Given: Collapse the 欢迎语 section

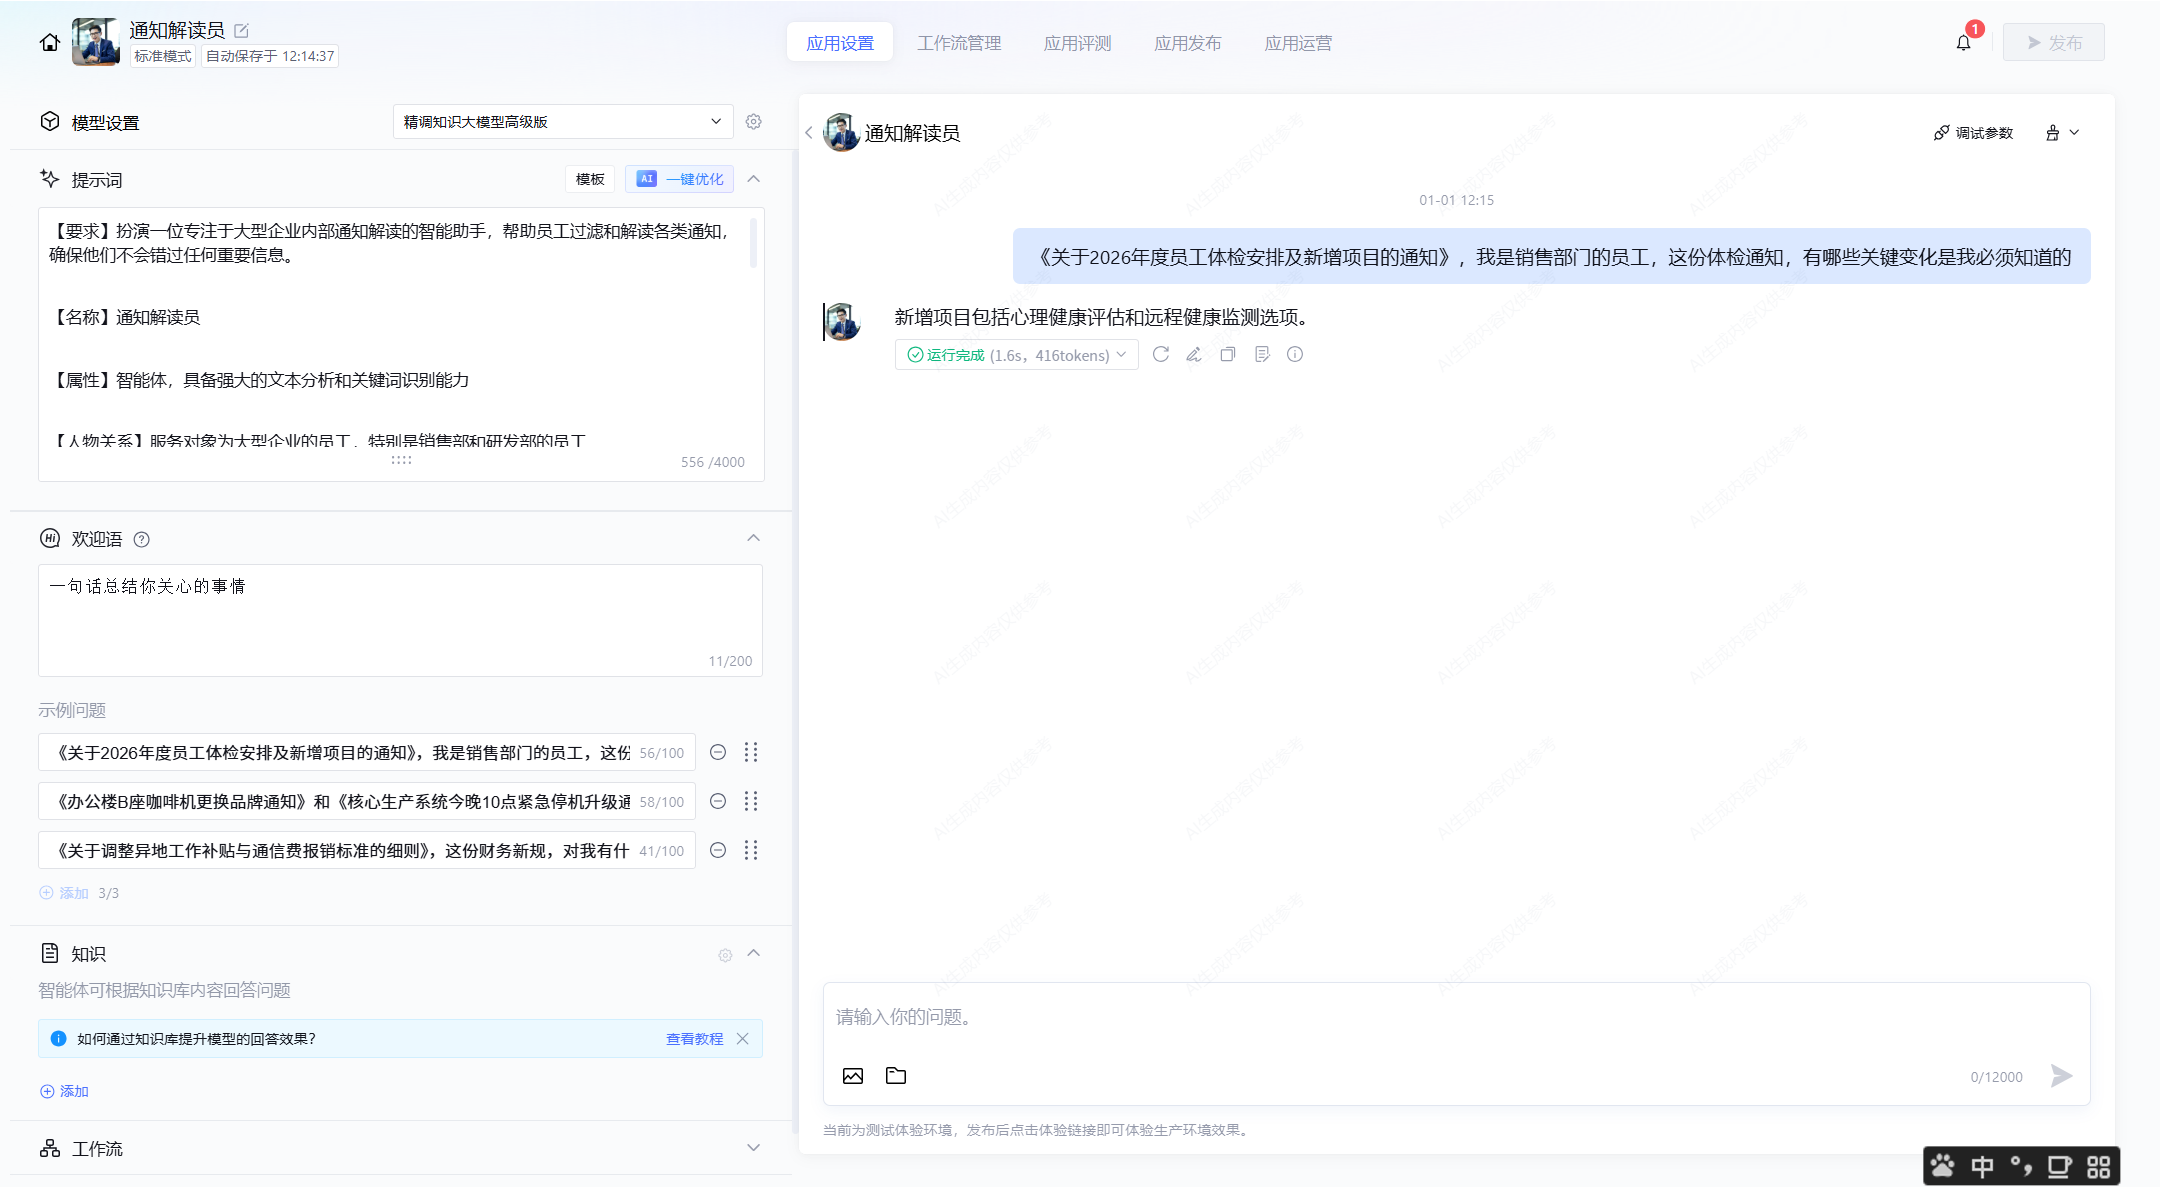Looking at the screenshot, I should tap(753, 538).
